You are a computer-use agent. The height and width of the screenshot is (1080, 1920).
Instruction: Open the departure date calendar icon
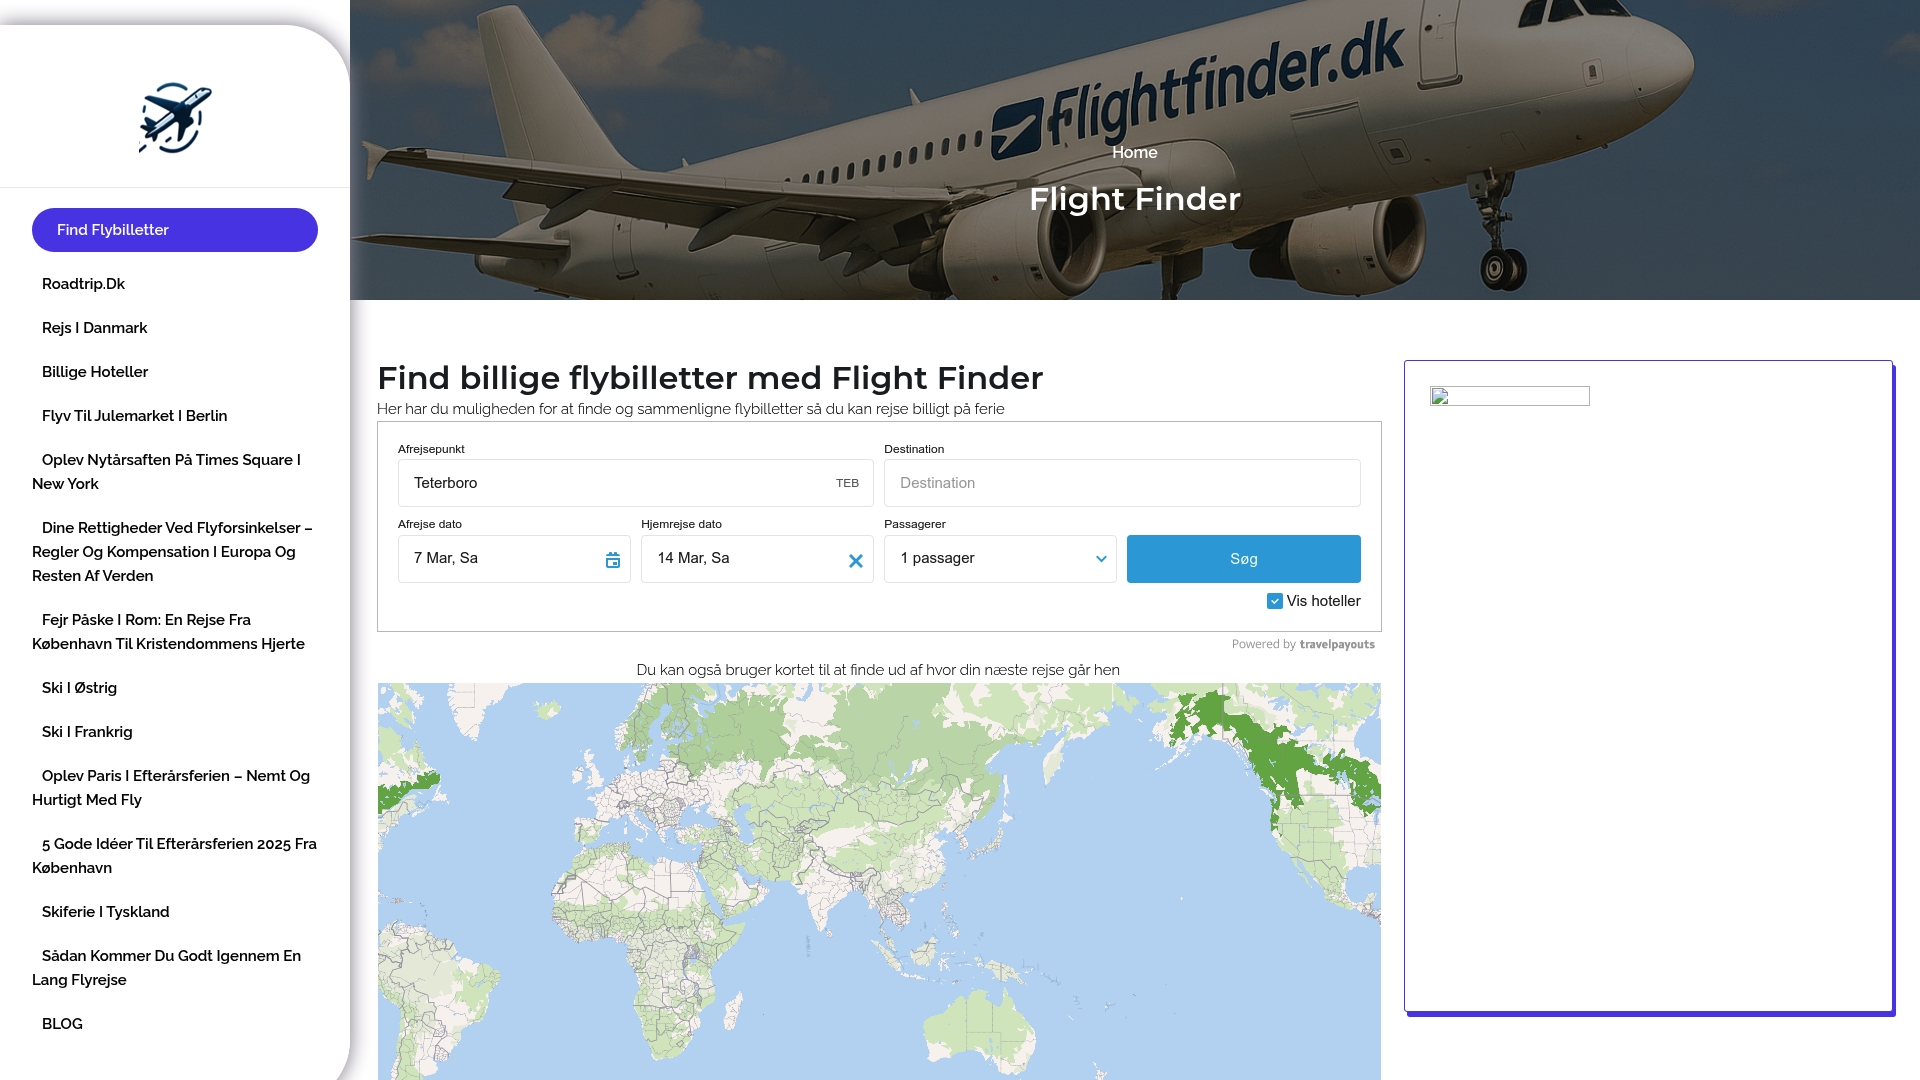[x=613, y=560]
